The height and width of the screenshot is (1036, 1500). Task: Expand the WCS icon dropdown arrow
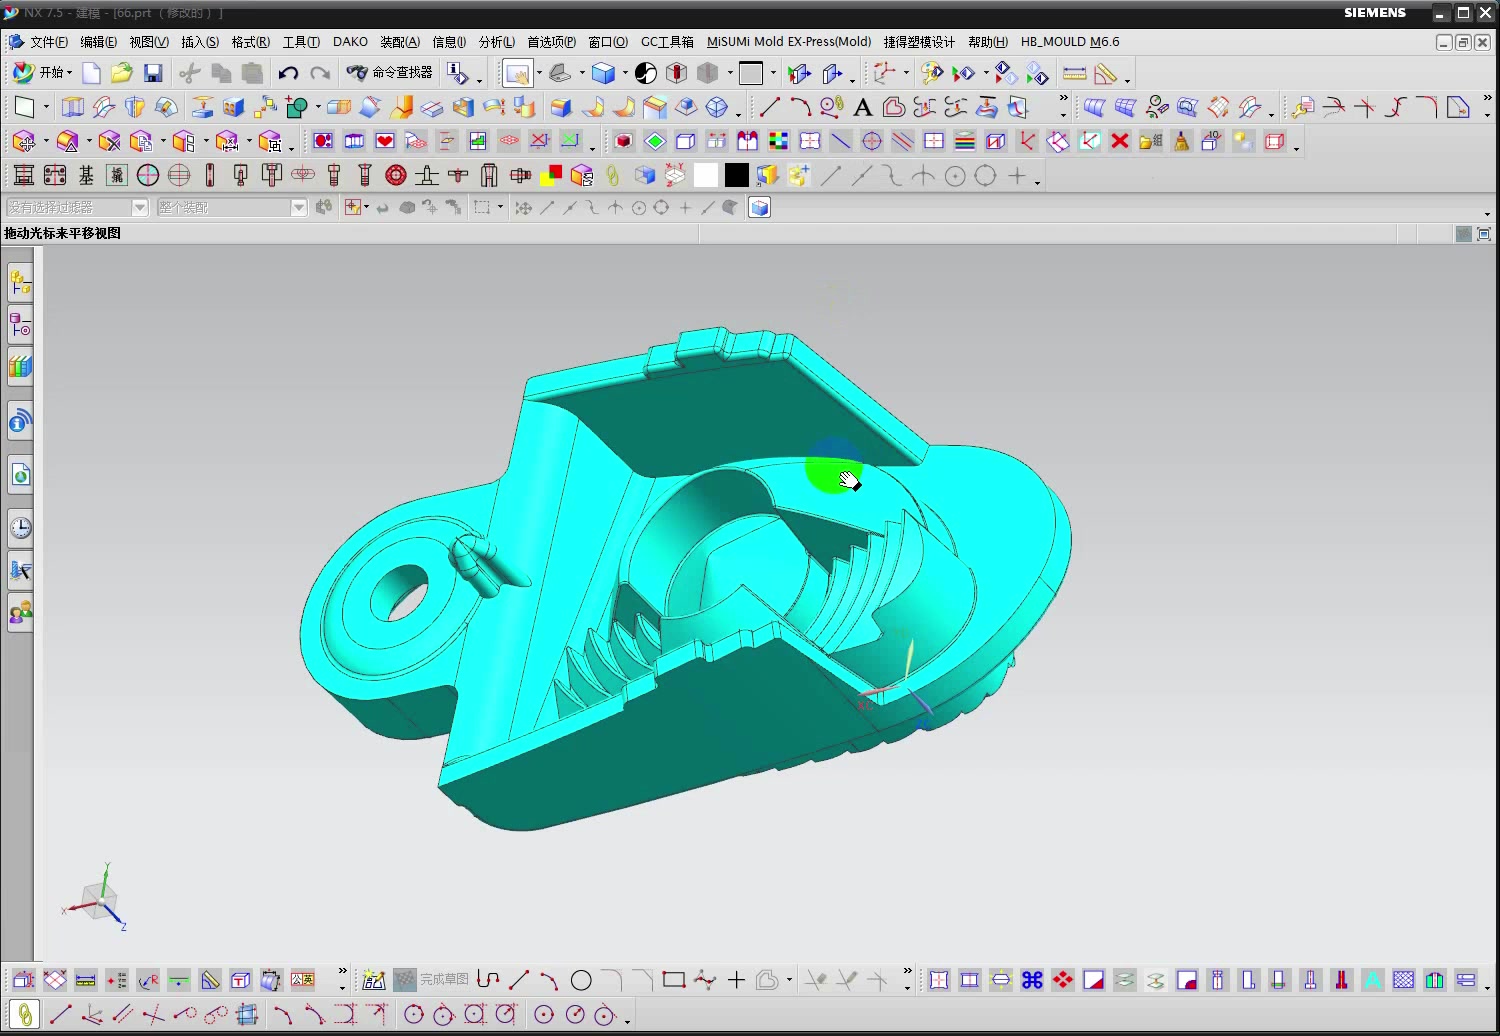point(906,73)
